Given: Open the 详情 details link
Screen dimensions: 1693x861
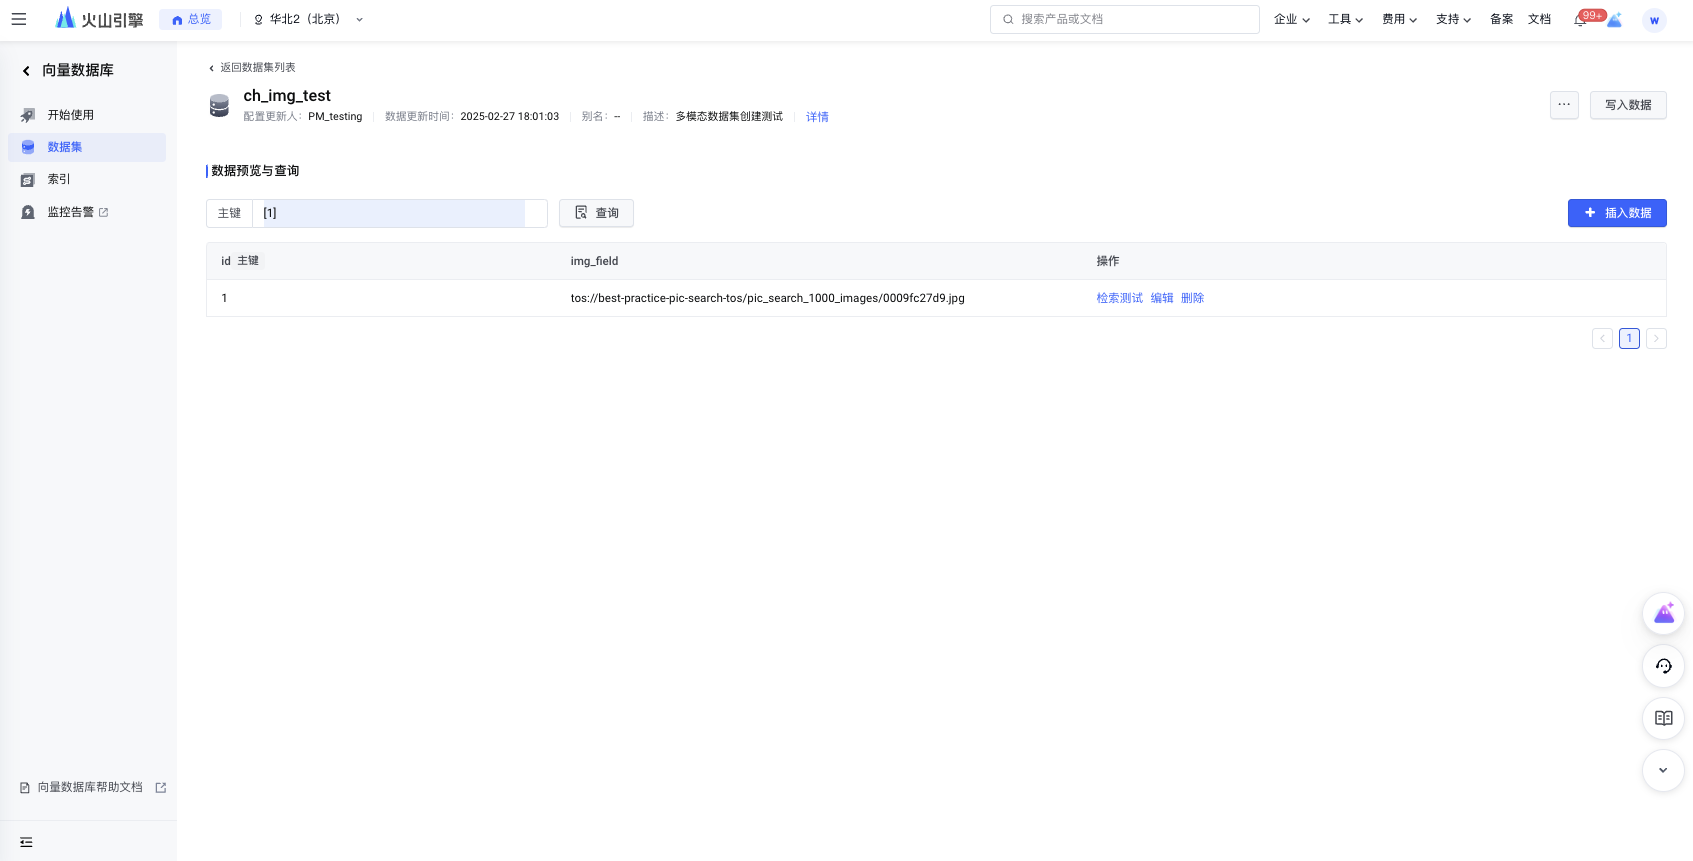Looking at the screenshot, I should point(817,117).
